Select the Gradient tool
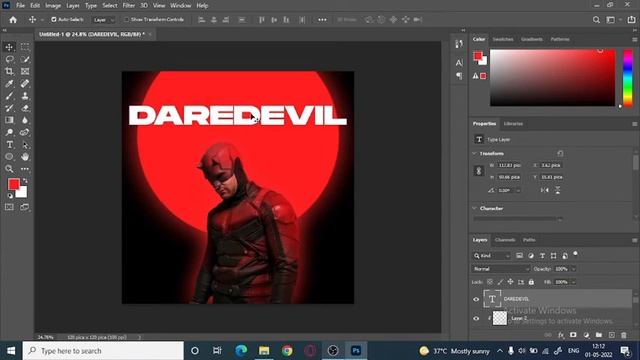This screenshot has height=360, width=640. (x=9, y=120)
